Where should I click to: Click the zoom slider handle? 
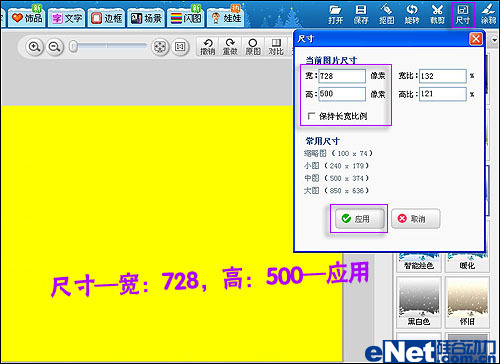(x=73, y=47)
